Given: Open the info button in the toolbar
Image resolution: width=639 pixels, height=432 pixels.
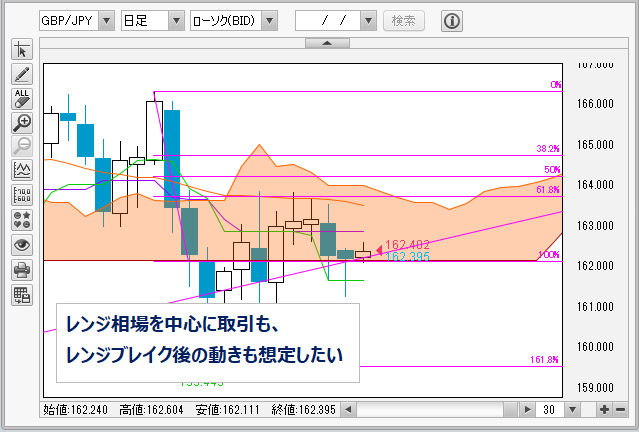Looking at the screenshot, I should (452, 20).
